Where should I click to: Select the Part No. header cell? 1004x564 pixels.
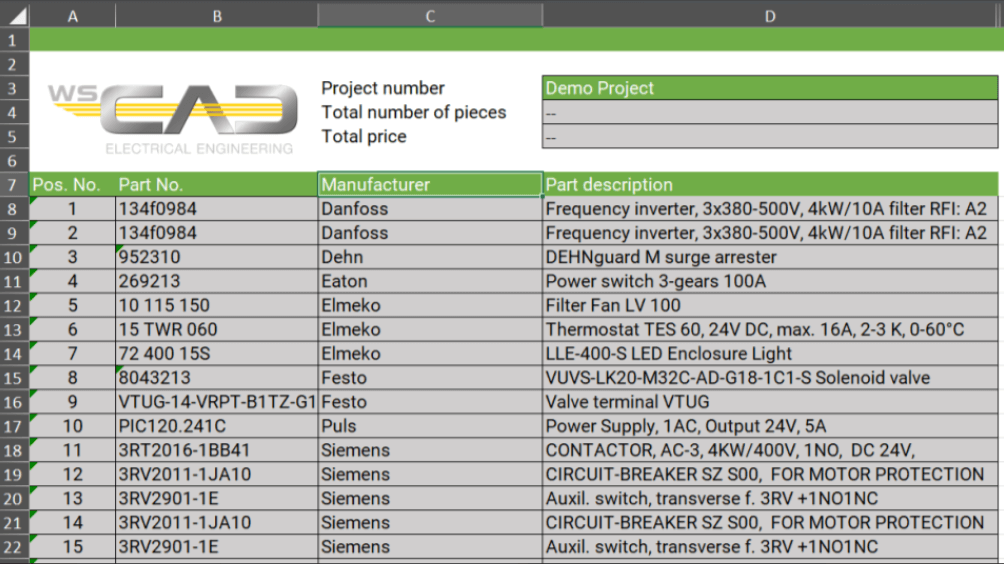[216, 185]
